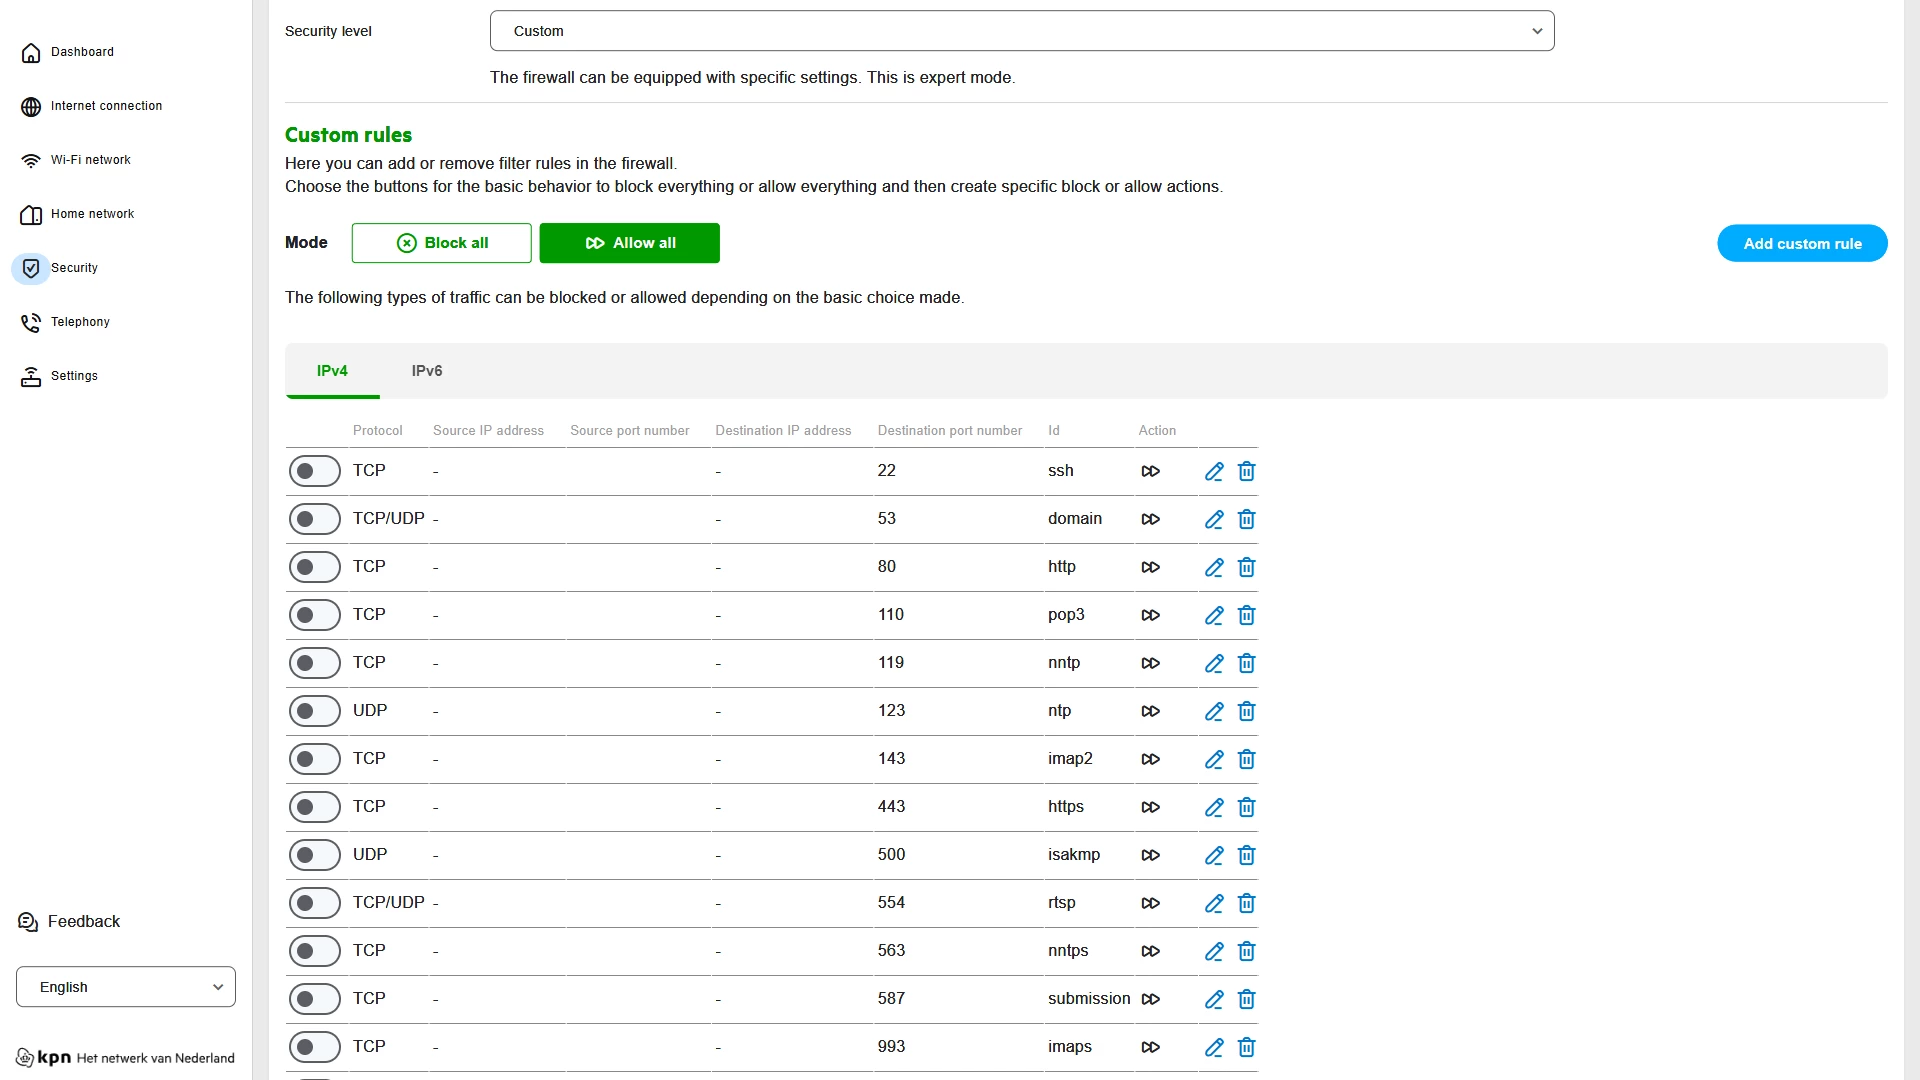Click the edit pencil for ssh rule
Screen dimensions: 1920x1080
tap(1214, 471)
